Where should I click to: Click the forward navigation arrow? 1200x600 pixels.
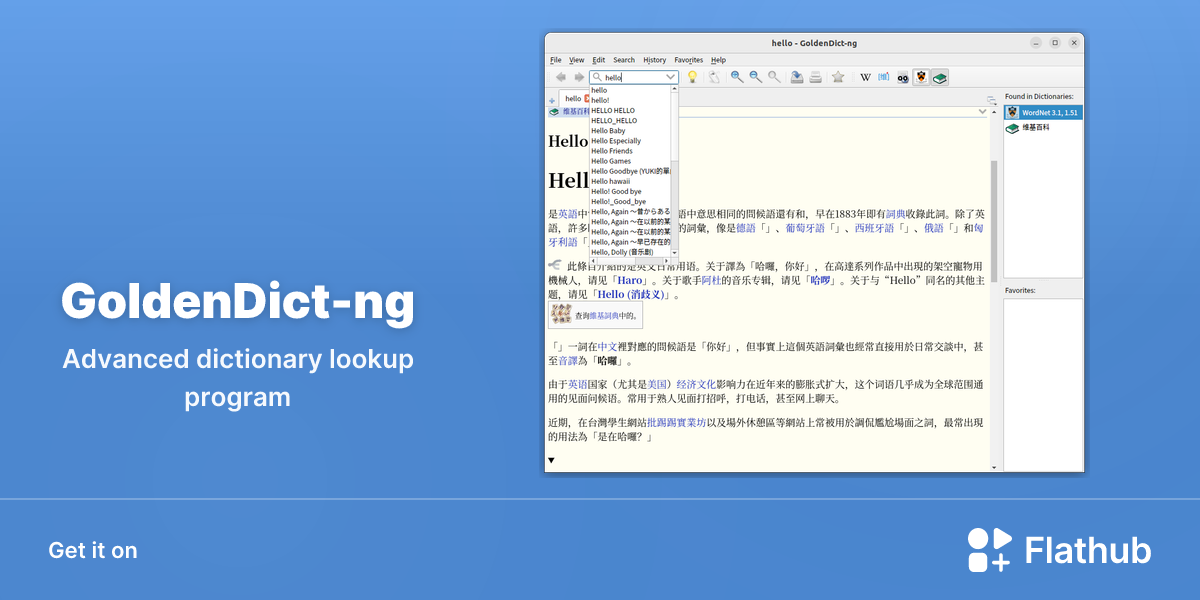[578, 77]
